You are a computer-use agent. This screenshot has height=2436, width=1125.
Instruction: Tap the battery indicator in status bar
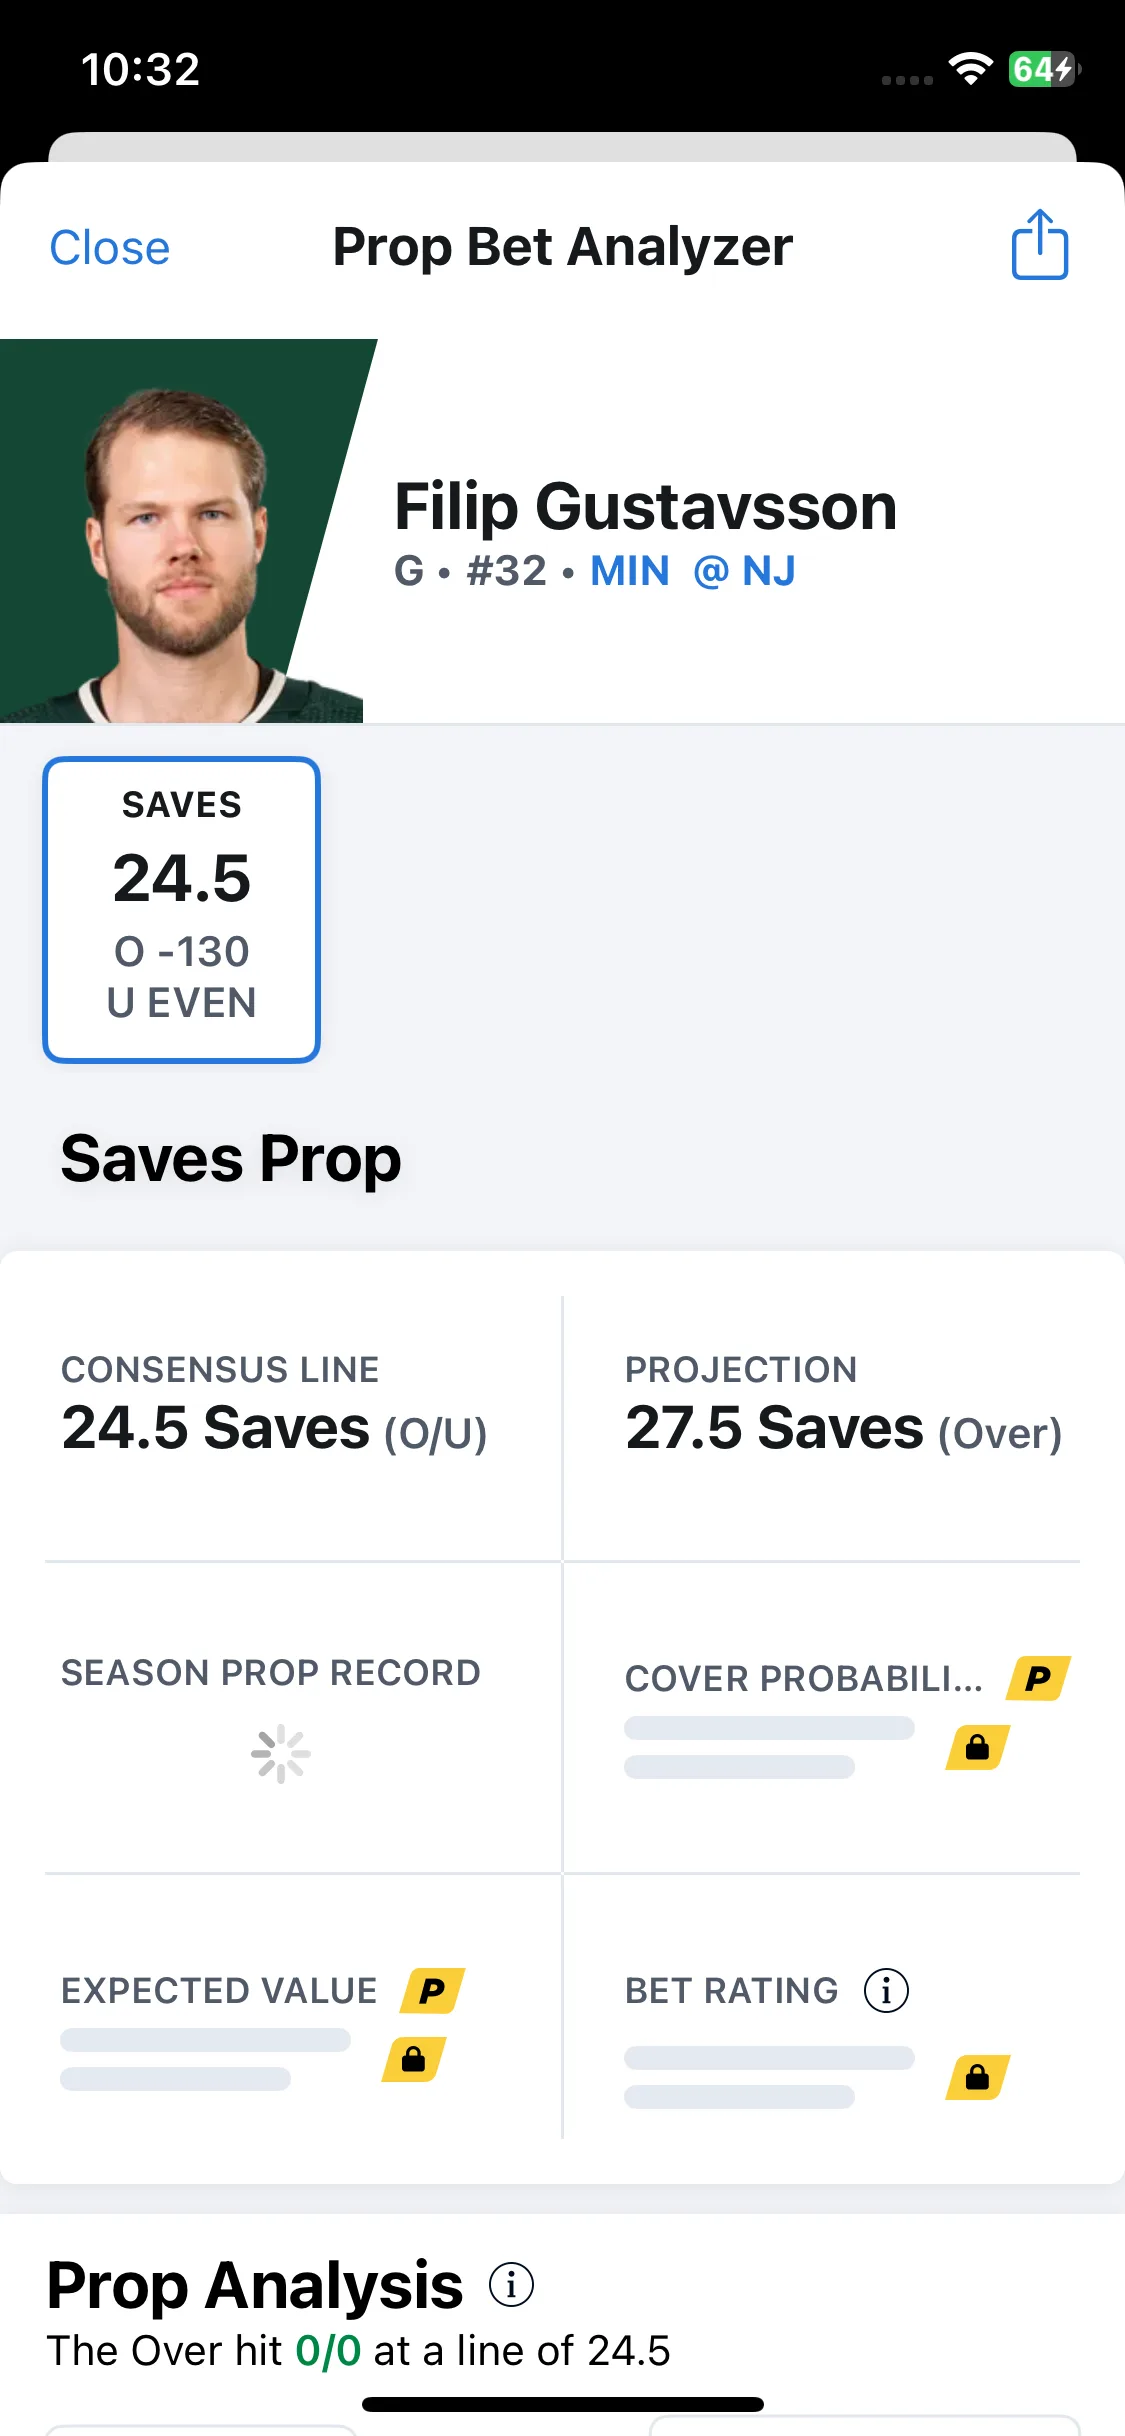pos(1044,69)
